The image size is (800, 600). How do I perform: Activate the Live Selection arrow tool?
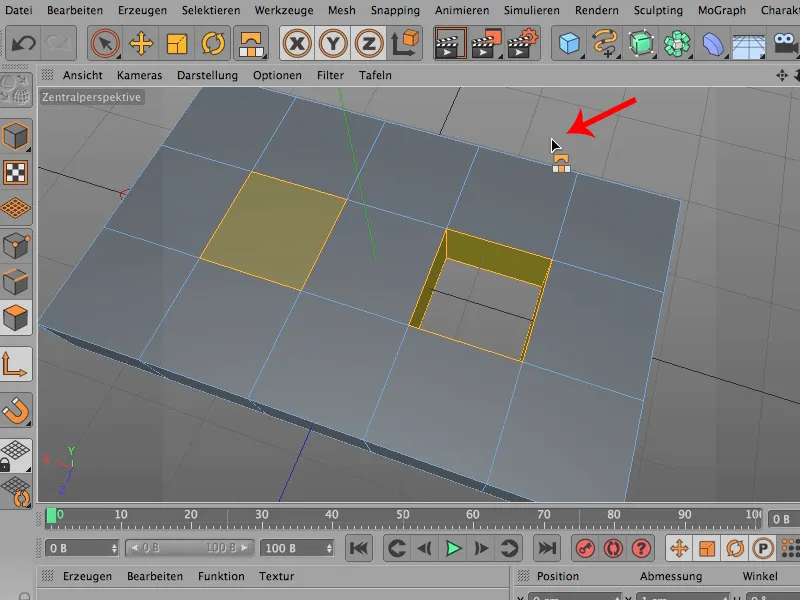(105, 44)
